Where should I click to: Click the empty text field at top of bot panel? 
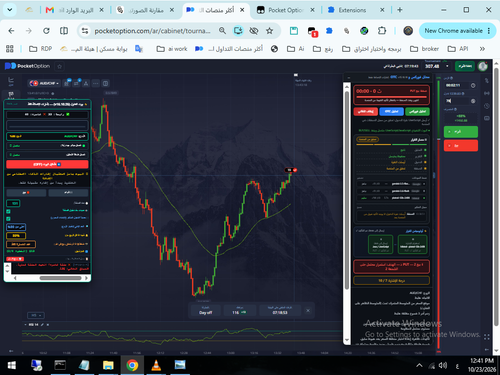(x=47, y=126)
